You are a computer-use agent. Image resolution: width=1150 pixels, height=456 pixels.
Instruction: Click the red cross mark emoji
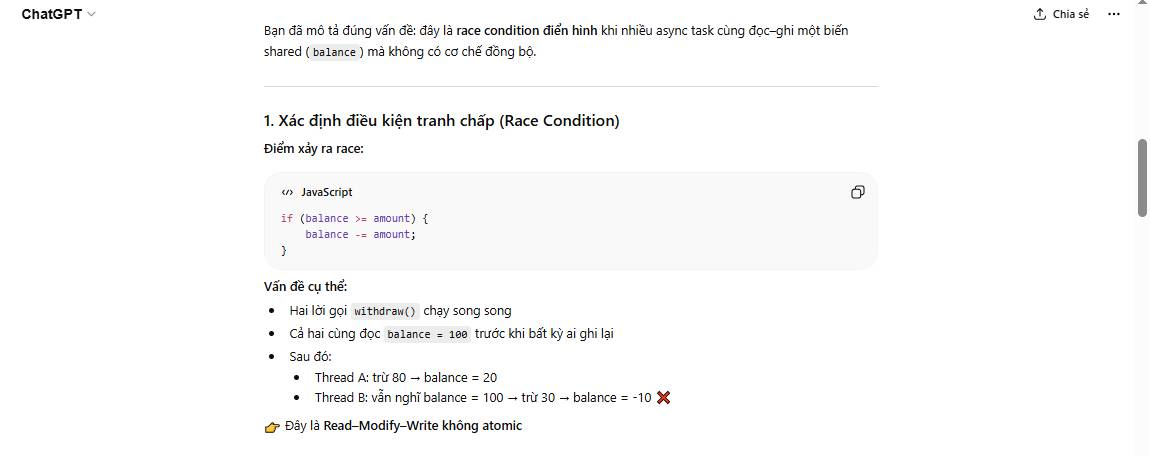click(663, 398)
